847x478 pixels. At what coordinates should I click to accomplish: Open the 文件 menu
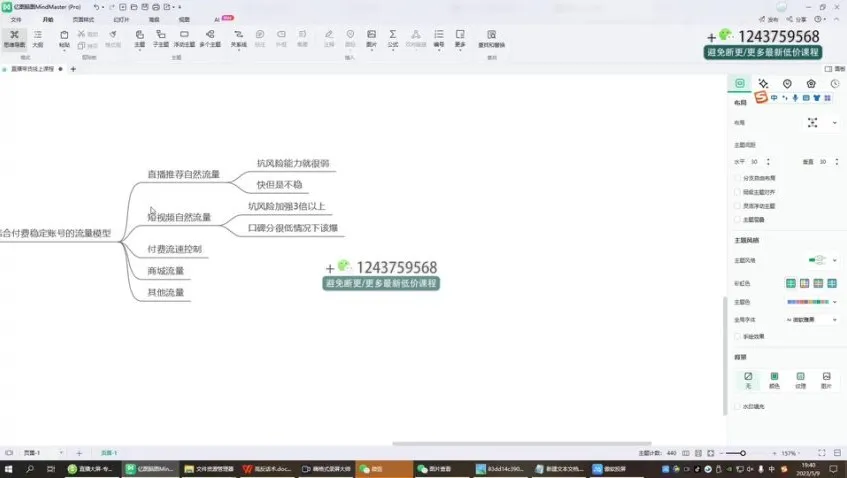pos(15,19)
